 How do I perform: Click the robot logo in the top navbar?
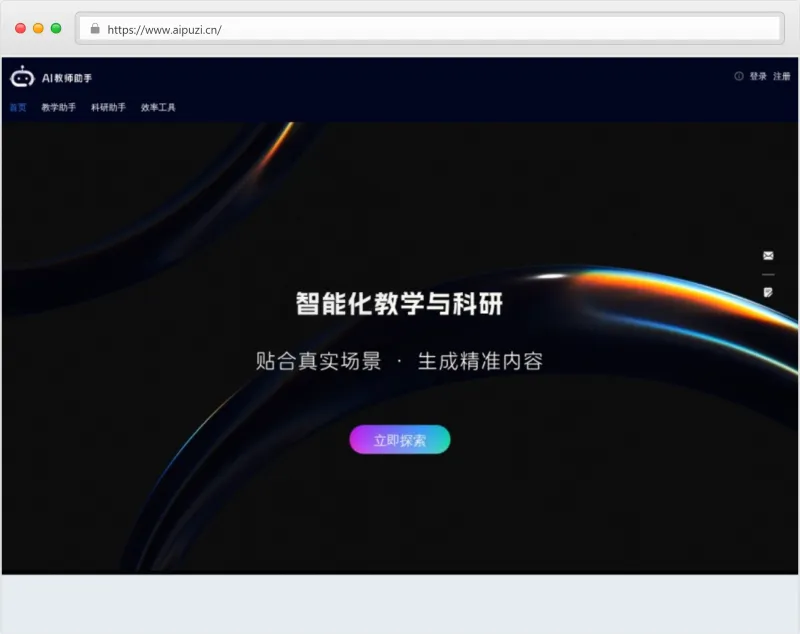click(23, 75)
